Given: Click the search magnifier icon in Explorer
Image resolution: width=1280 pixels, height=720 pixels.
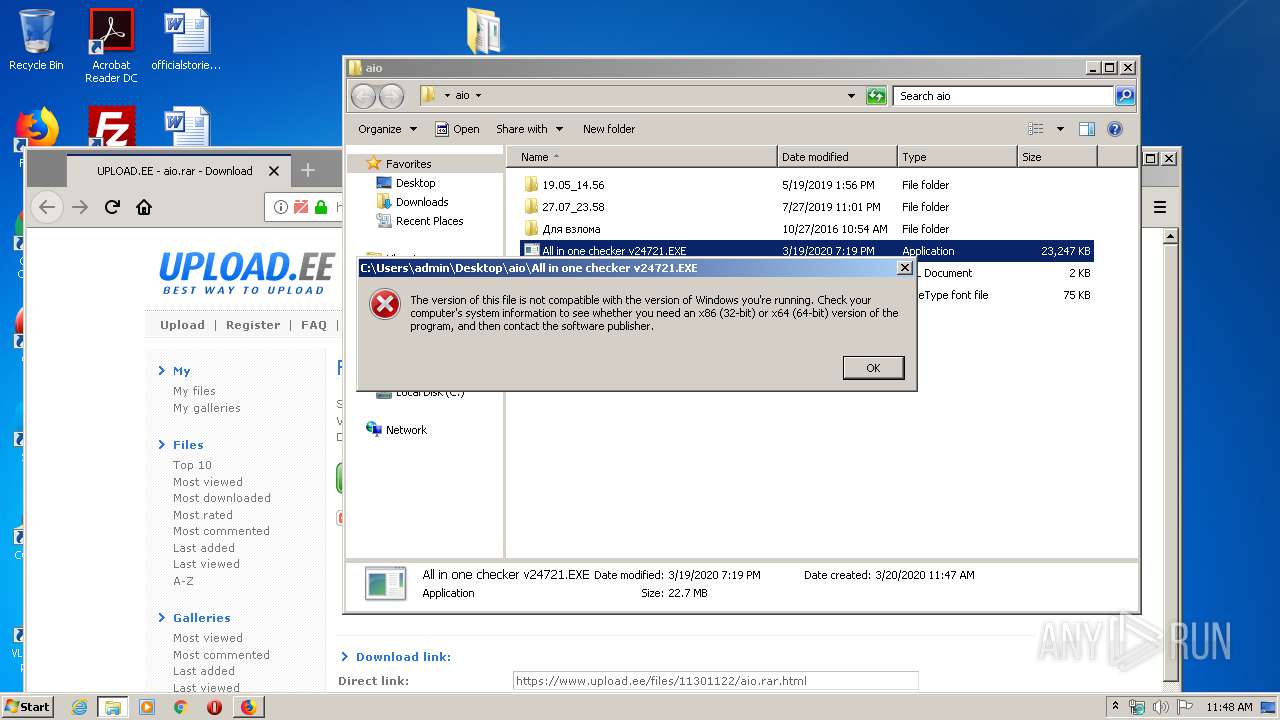Looking at the screenshot, I should point(1125,96).
